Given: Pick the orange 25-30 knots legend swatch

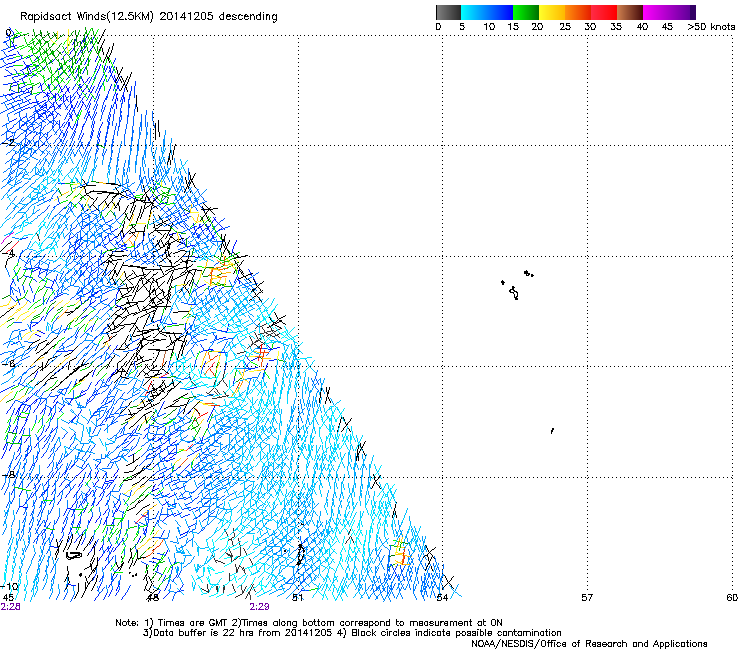Looking at the screenshot, I should 578,12.
